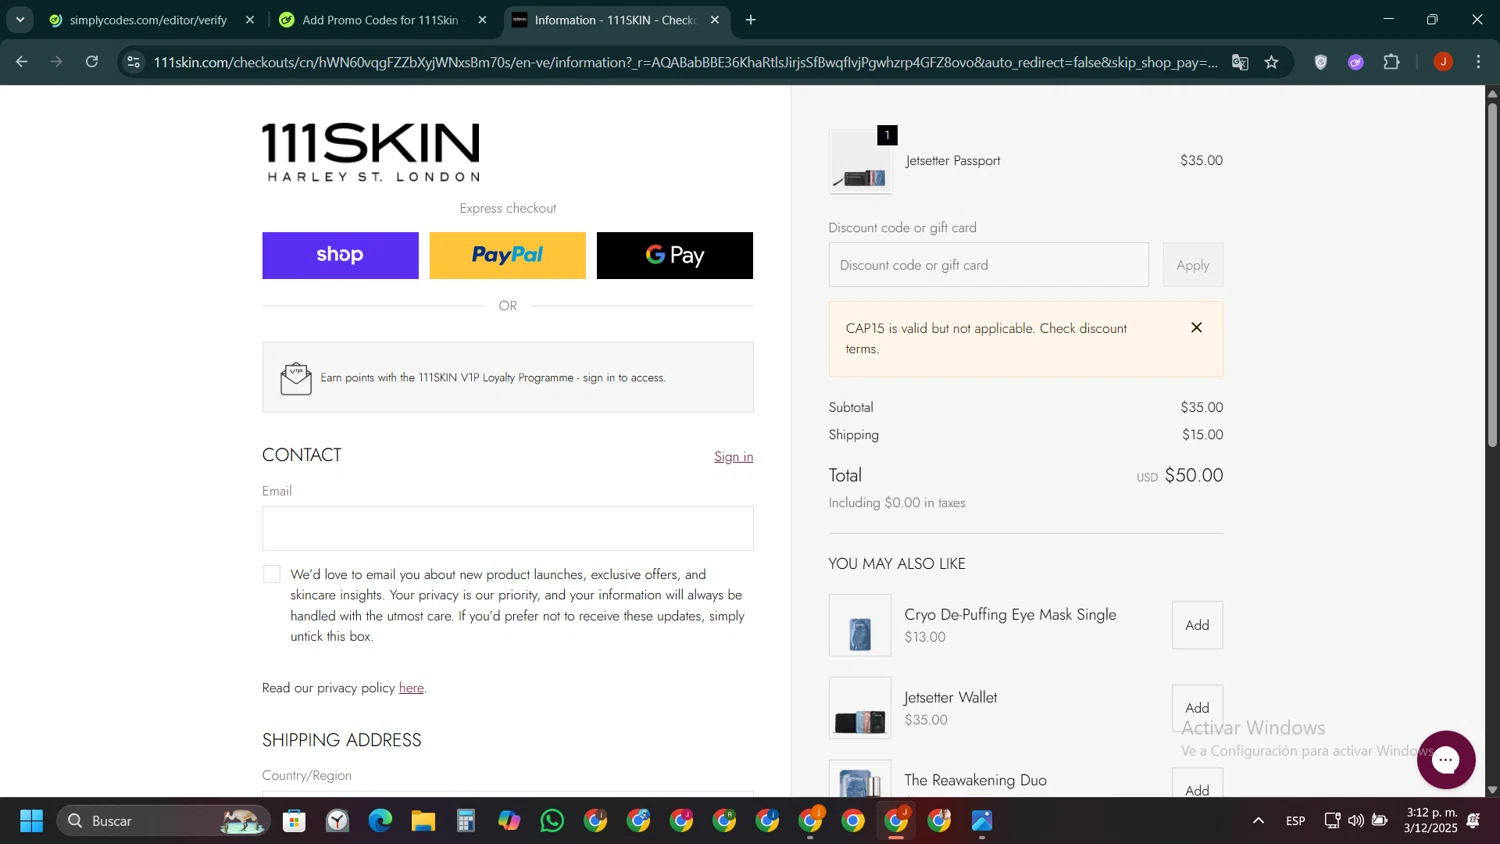Viewport: 1500px width, 844px height.
Task: Add Cryo De-Puffing Eye Mask Single
Action: 1197,625
